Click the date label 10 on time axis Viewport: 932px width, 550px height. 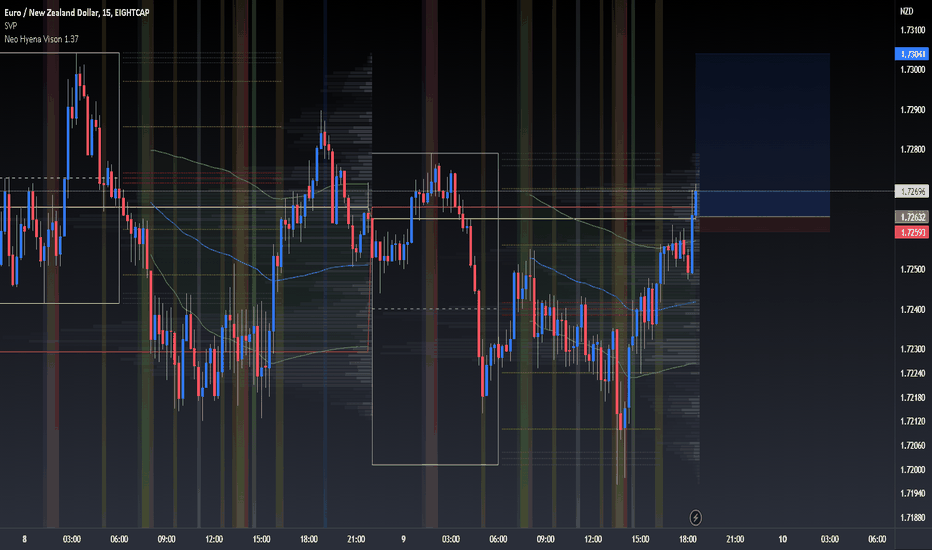pyautogui.click(x=783, y=539)
